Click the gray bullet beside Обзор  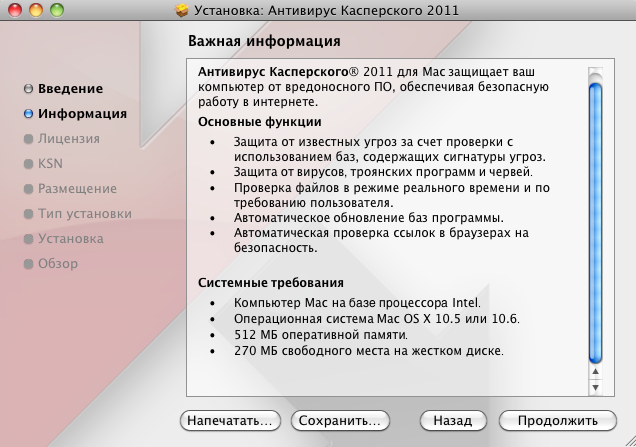[x=28, y=264]
